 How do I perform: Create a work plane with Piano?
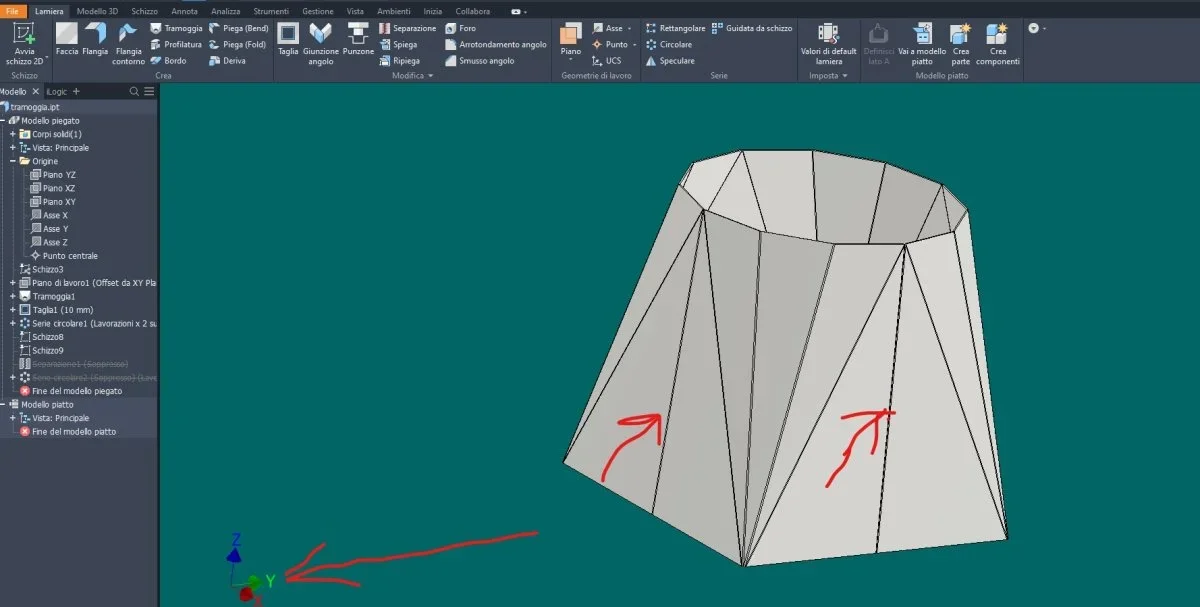click(570, 40)
